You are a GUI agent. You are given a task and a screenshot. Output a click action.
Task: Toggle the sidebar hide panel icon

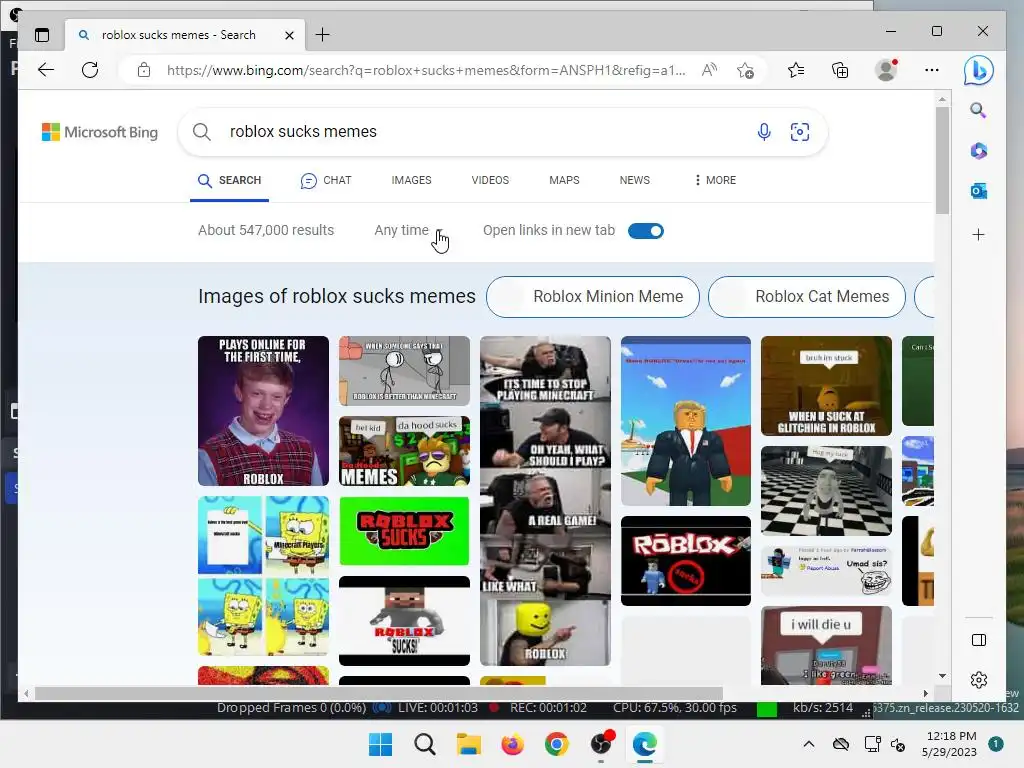point(978,640)
